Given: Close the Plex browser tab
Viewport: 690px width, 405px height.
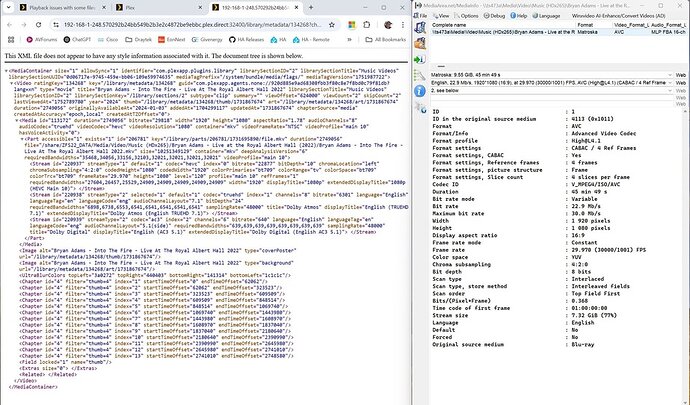Looking at the screenshot, I should [200, 7].
